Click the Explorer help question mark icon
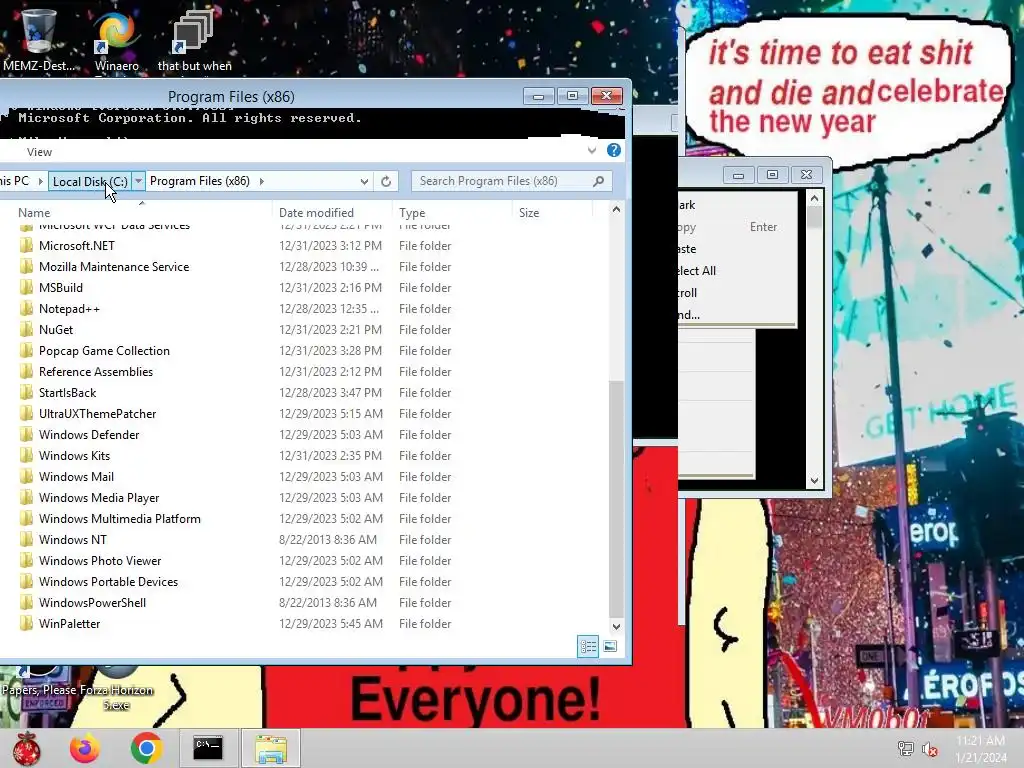Viewport: 1024px width, 768px height. (x=614, y=150)
